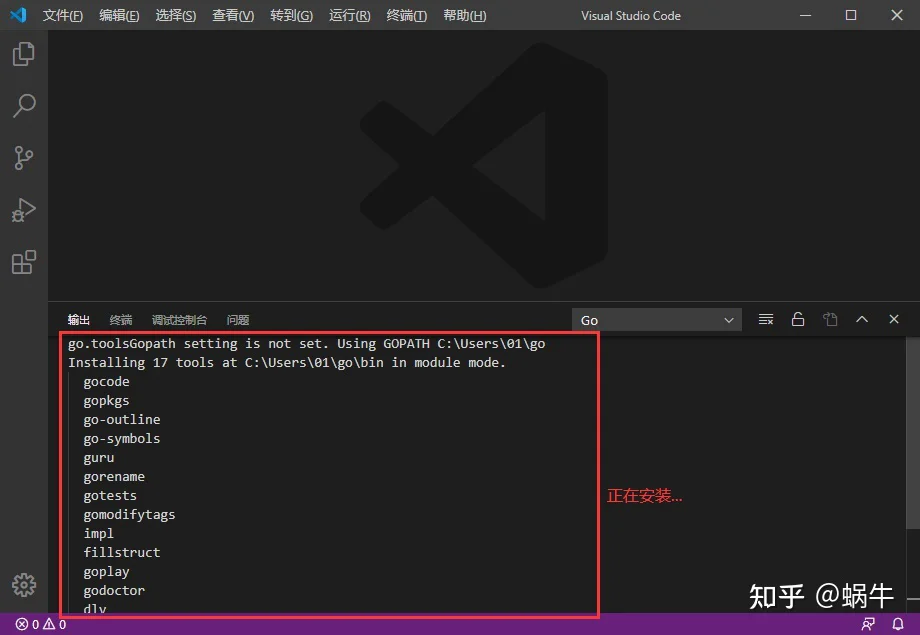Viewport: 920px width, 635px height.
Task: Open the 转到(G) menu
Action: 291,15
